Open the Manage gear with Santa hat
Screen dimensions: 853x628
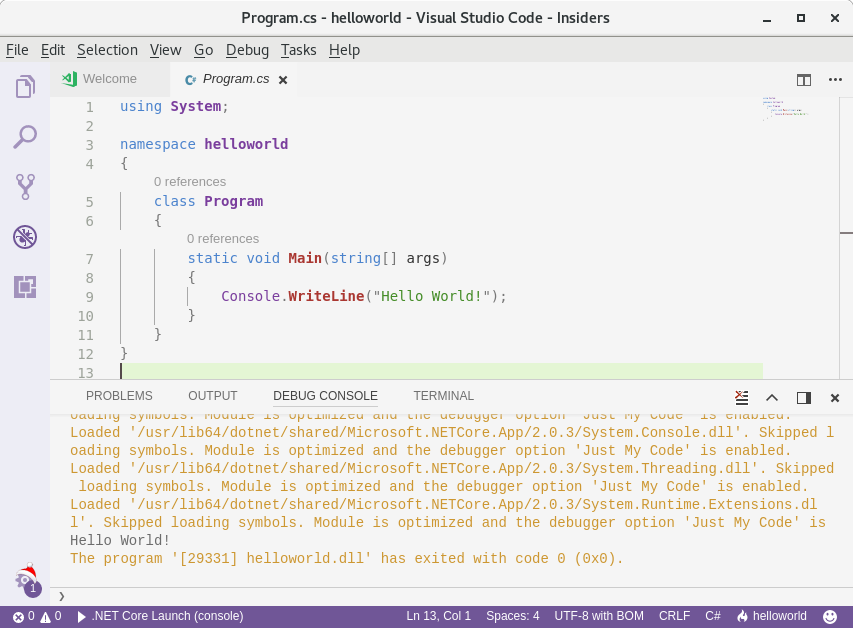(x=27, y=580)
